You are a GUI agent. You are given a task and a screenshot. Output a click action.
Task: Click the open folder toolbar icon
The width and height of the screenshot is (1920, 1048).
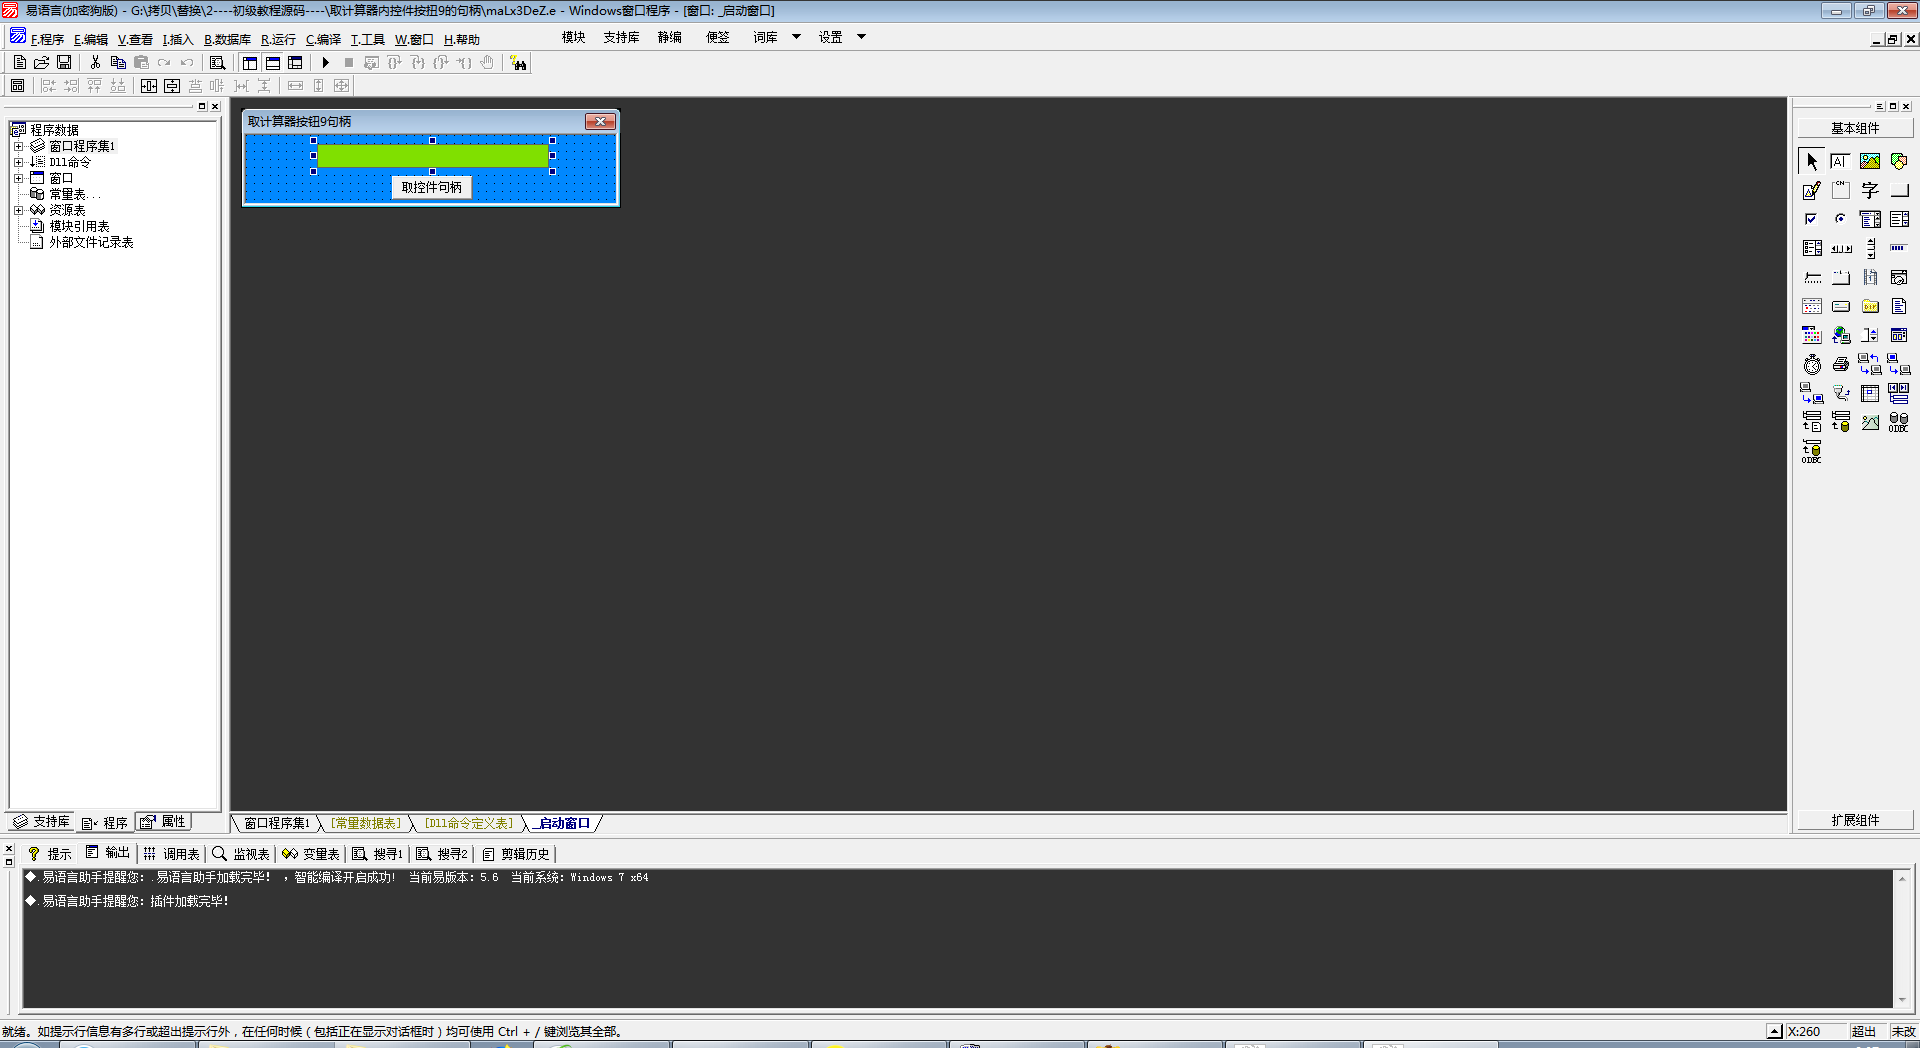41,62
